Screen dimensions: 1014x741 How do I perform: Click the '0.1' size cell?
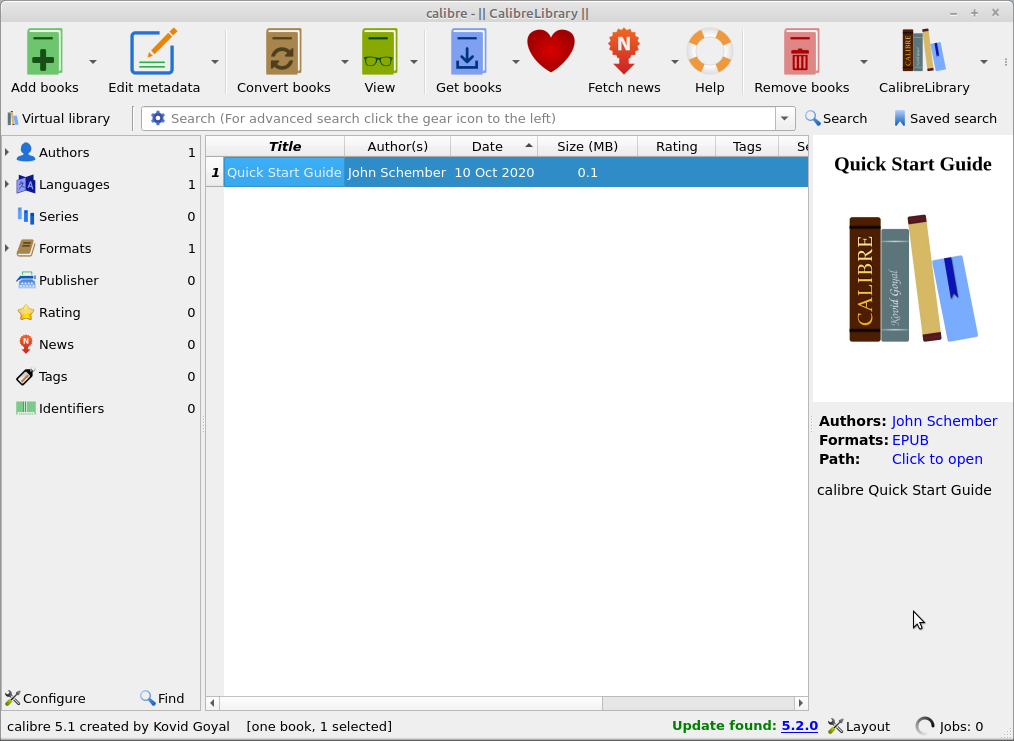pyautogui.click(x=587, y=173)
